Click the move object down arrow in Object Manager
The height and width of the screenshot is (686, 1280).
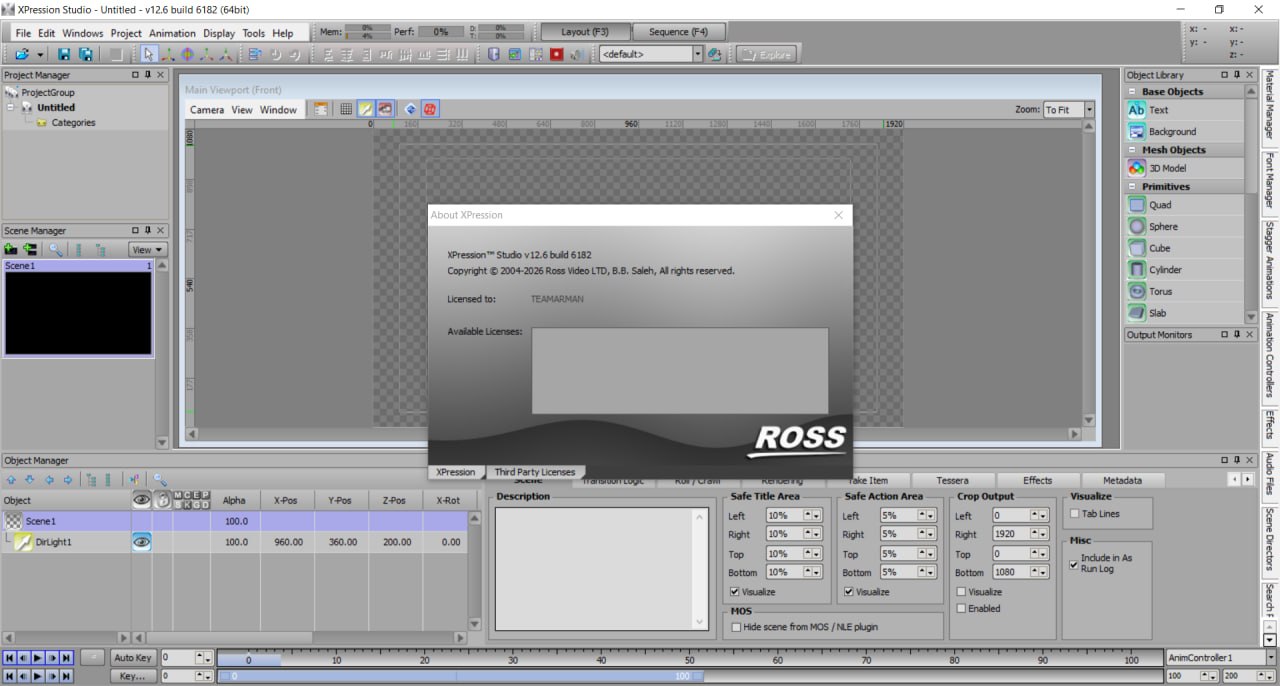pyautogui.click(x=29, y=480)
